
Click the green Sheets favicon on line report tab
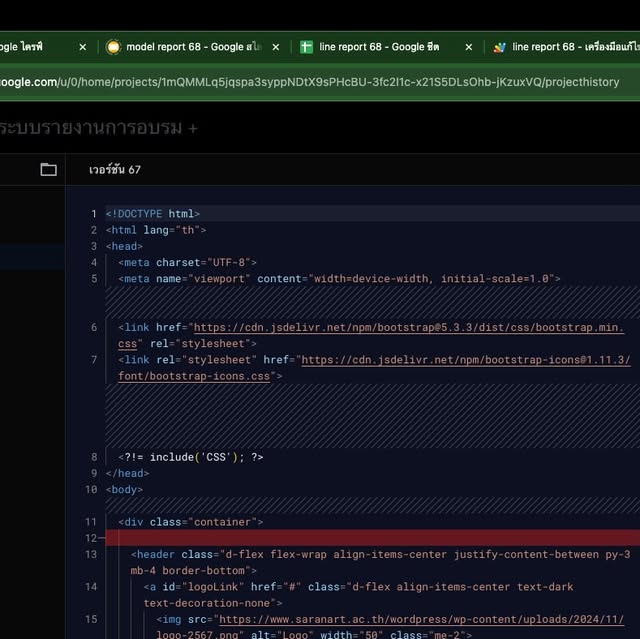[307, 47]
